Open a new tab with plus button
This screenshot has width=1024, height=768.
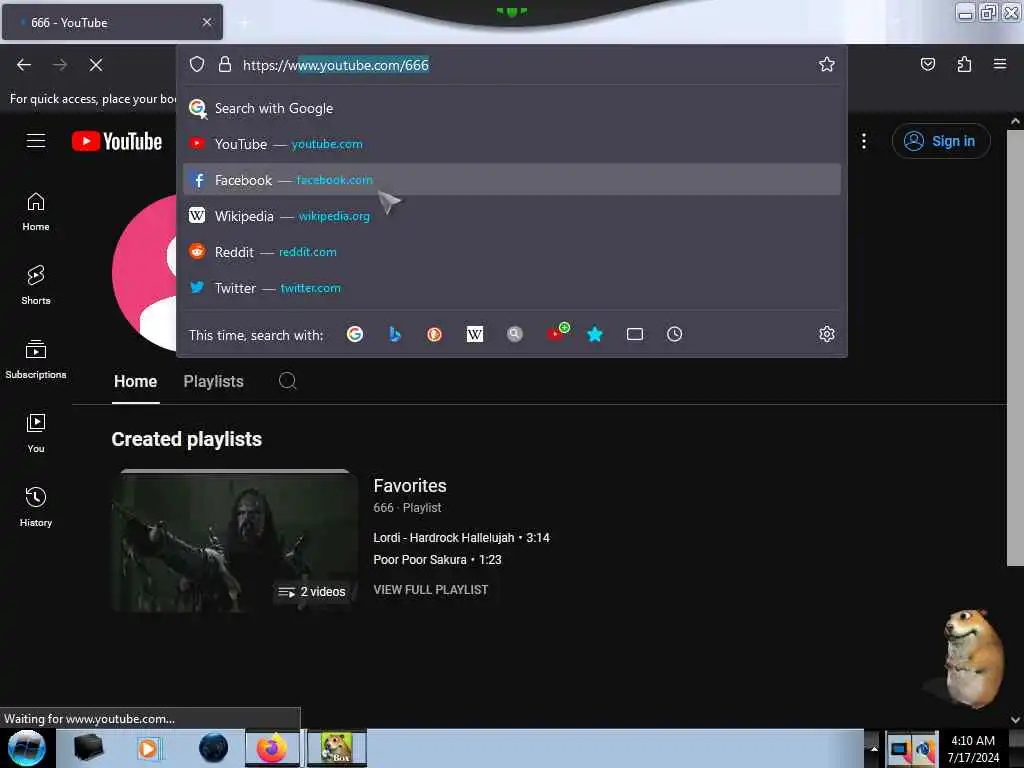pos(244,22)
